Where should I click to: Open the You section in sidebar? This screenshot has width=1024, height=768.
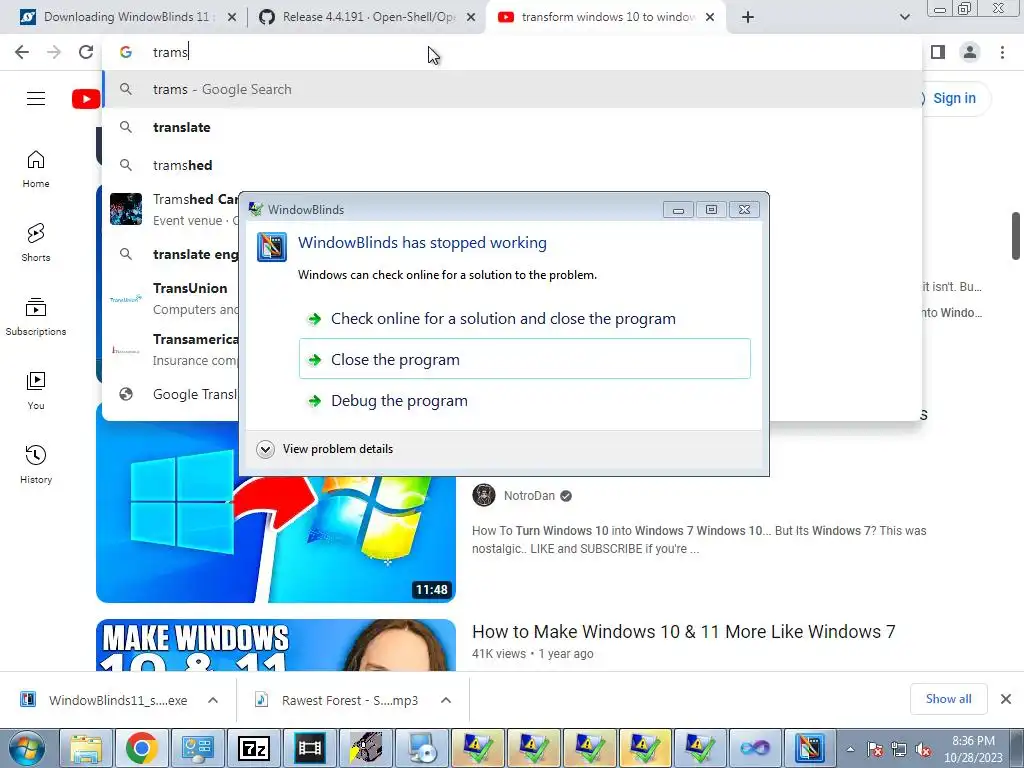click(36, 391)
